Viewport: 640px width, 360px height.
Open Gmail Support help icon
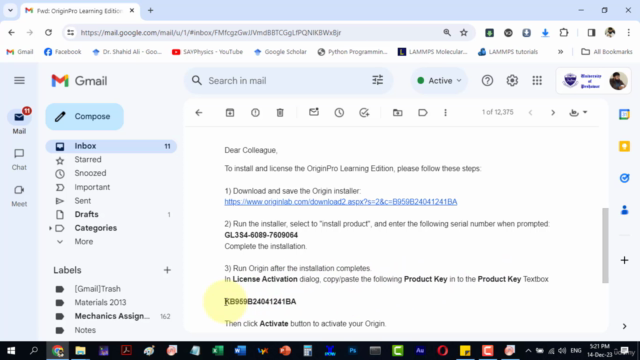coord(487,81)
